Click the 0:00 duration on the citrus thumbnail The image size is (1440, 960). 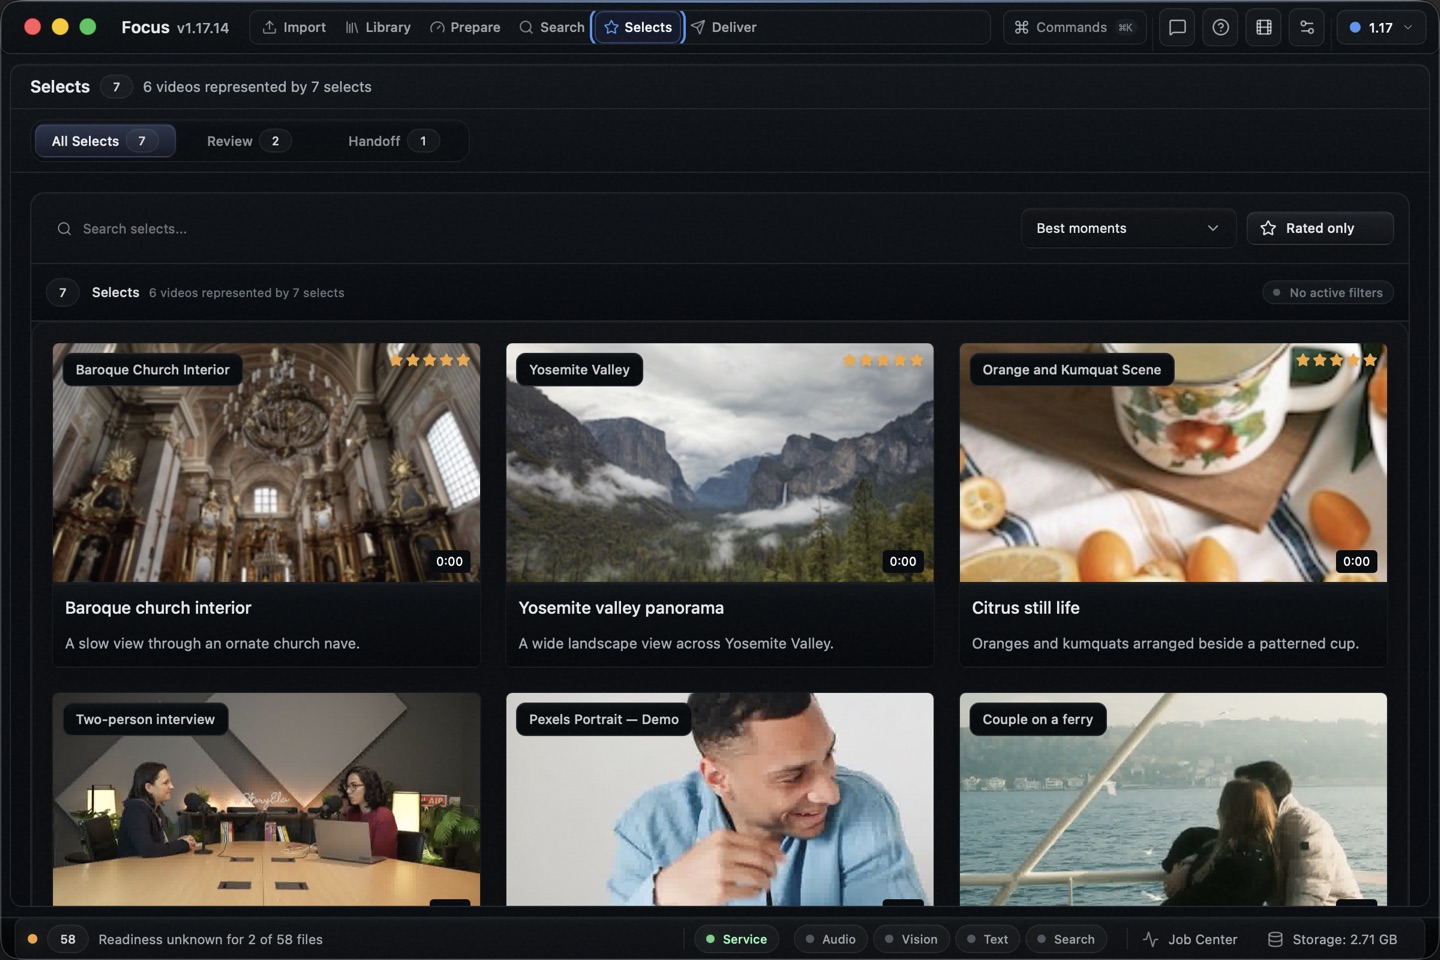pos(1356,562)
